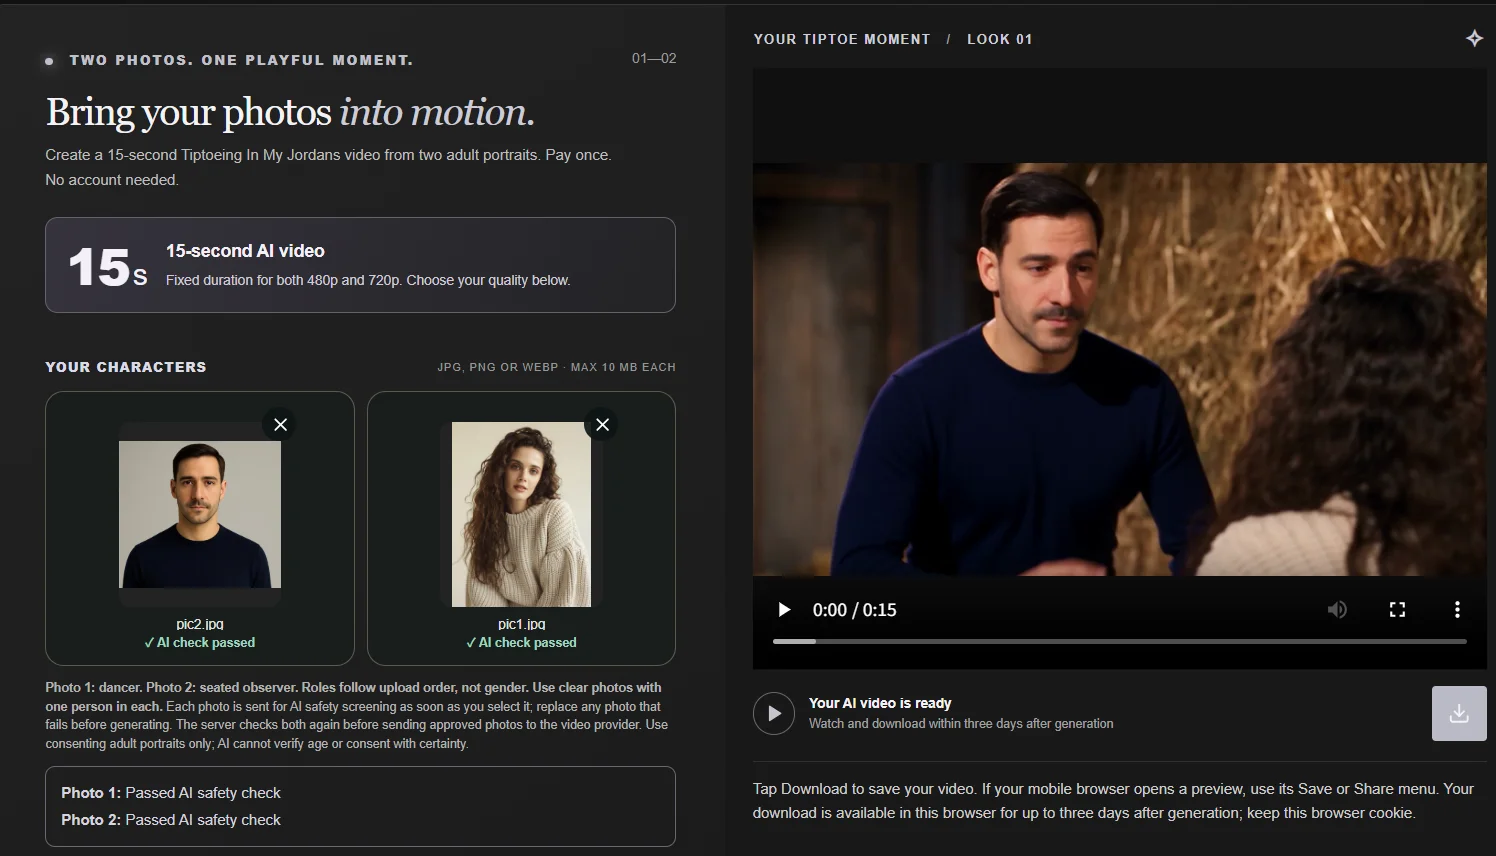Click the '01—02' step counter
The width and height of the screenshot is (1496, 856).
[x=654, y=58]
